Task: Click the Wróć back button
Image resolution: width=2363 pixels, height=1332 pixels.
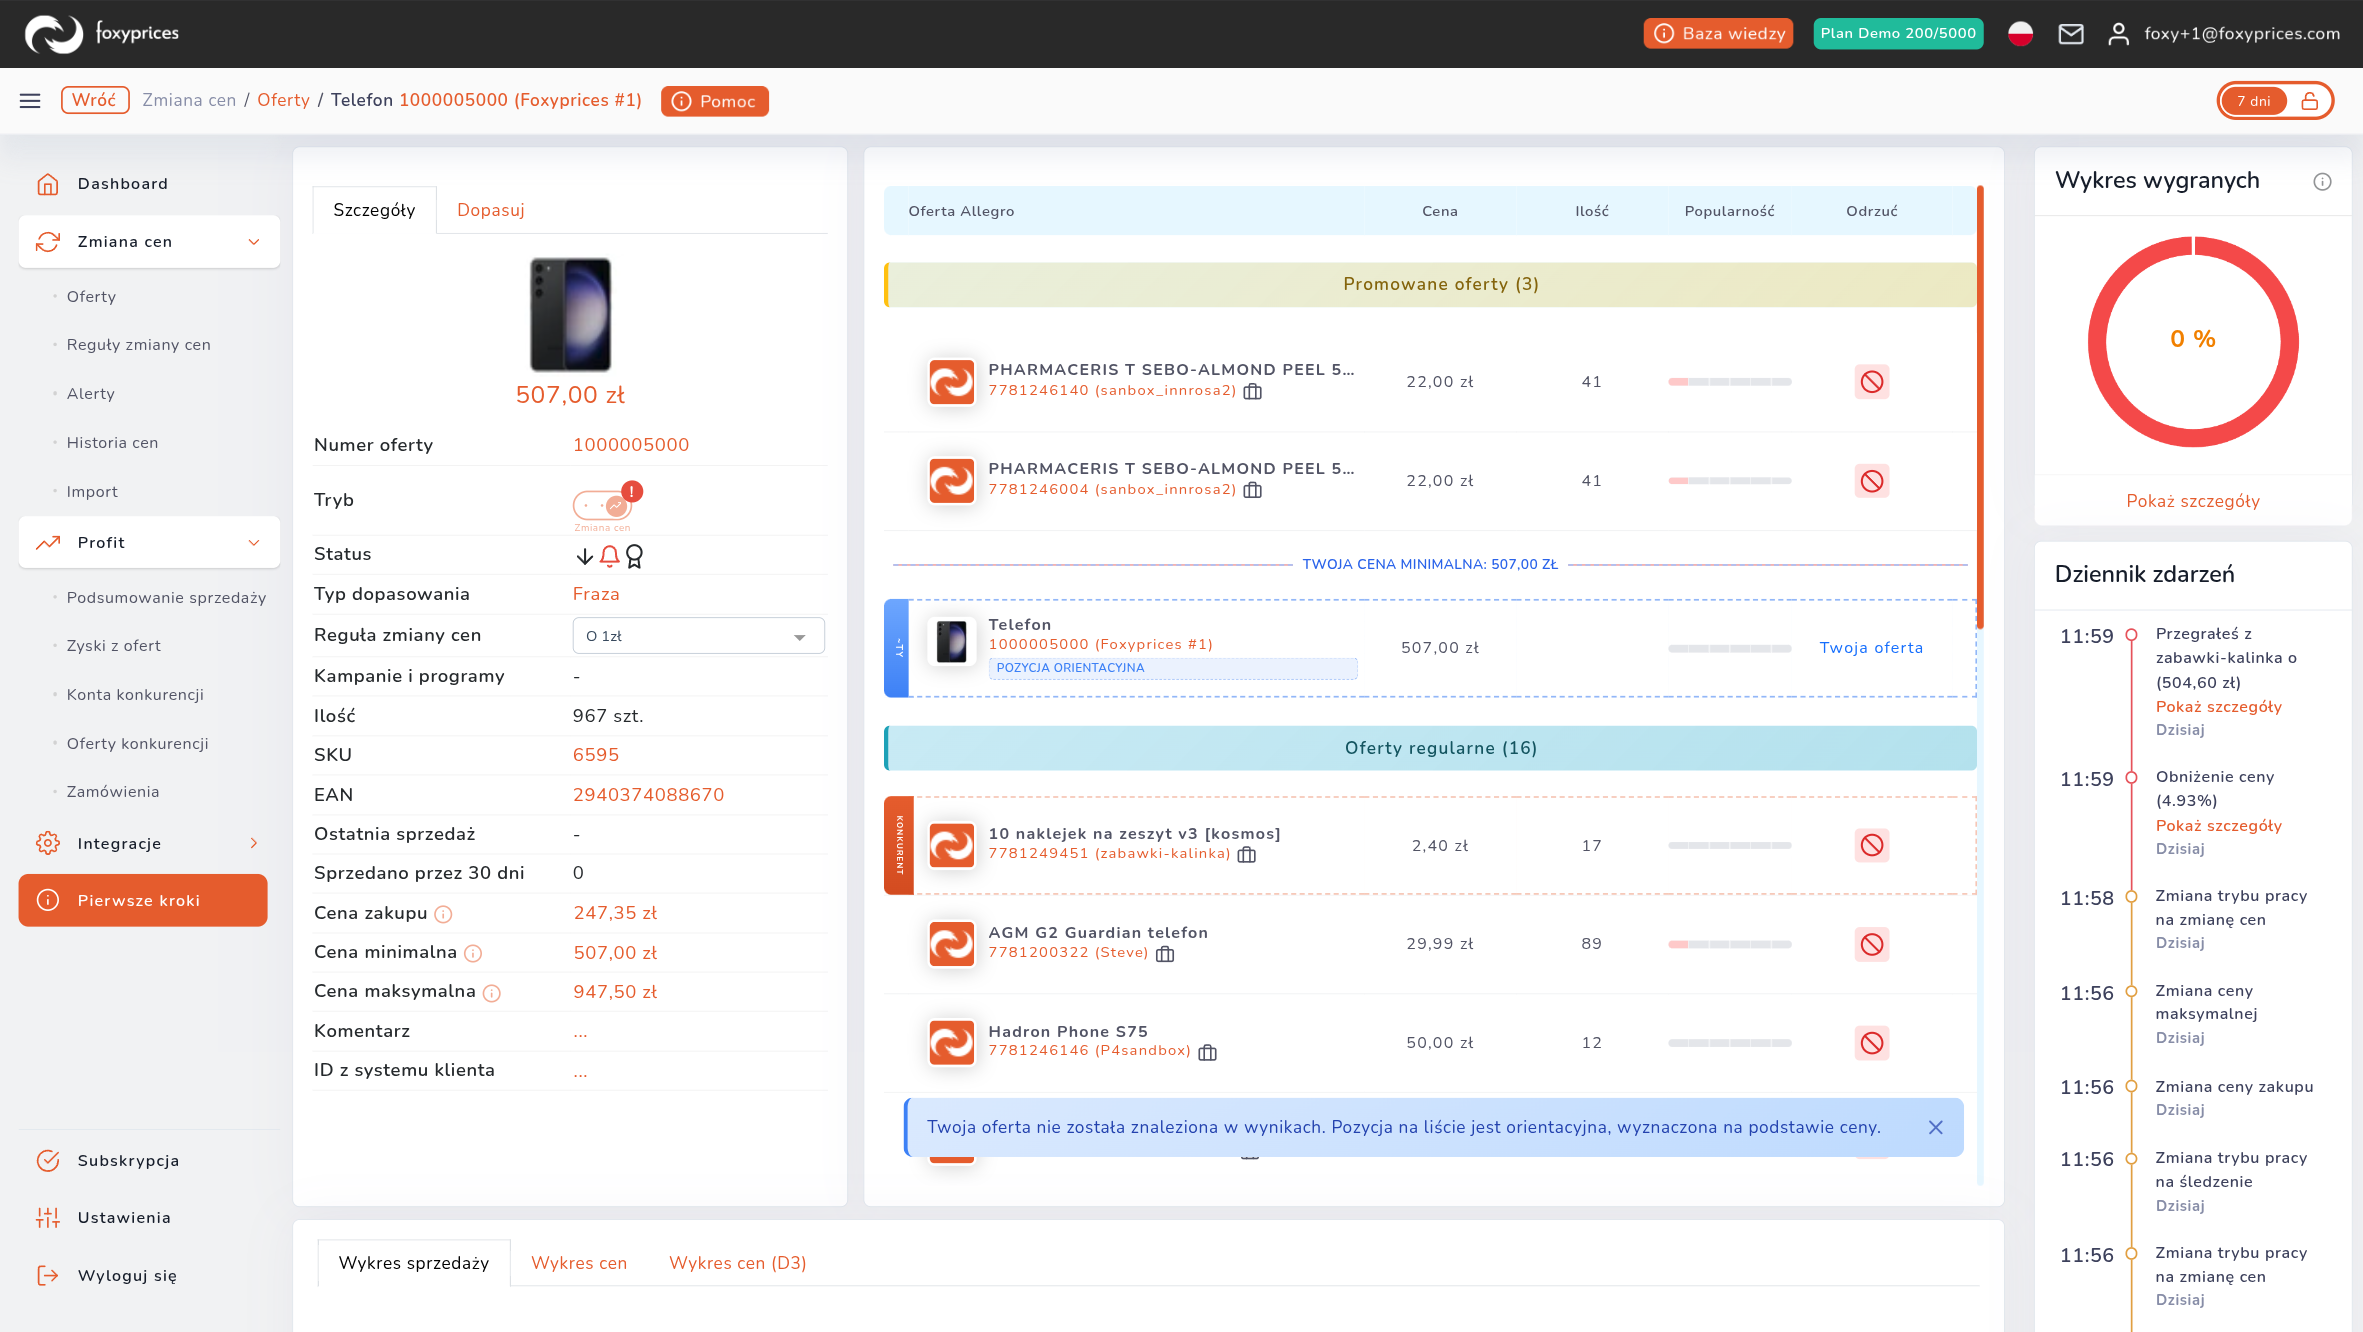Action: coord(95,100)
